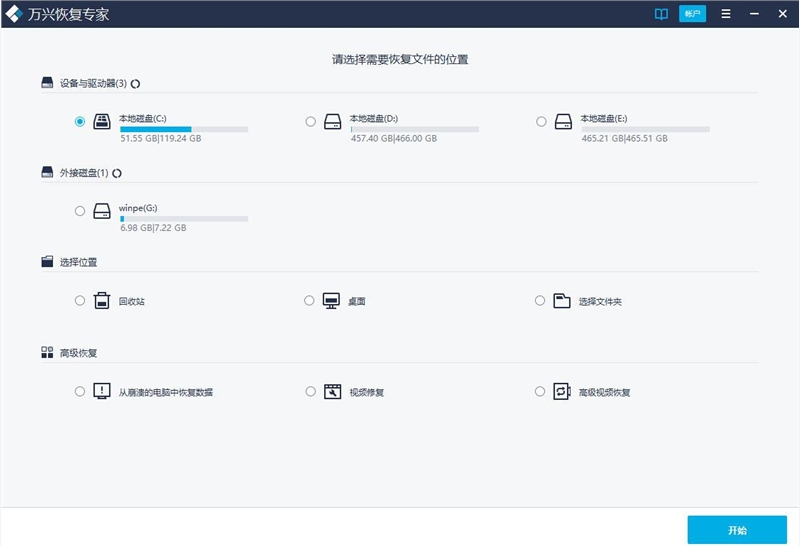Screen dimensions: 800x546
Task: Click the crashed computer recovery icon
Action: click(102, 391)
